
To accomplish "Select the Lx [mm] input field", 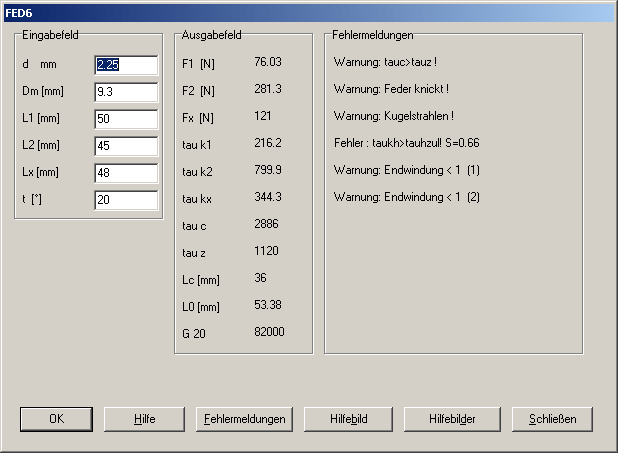I will tap(126, 173).
